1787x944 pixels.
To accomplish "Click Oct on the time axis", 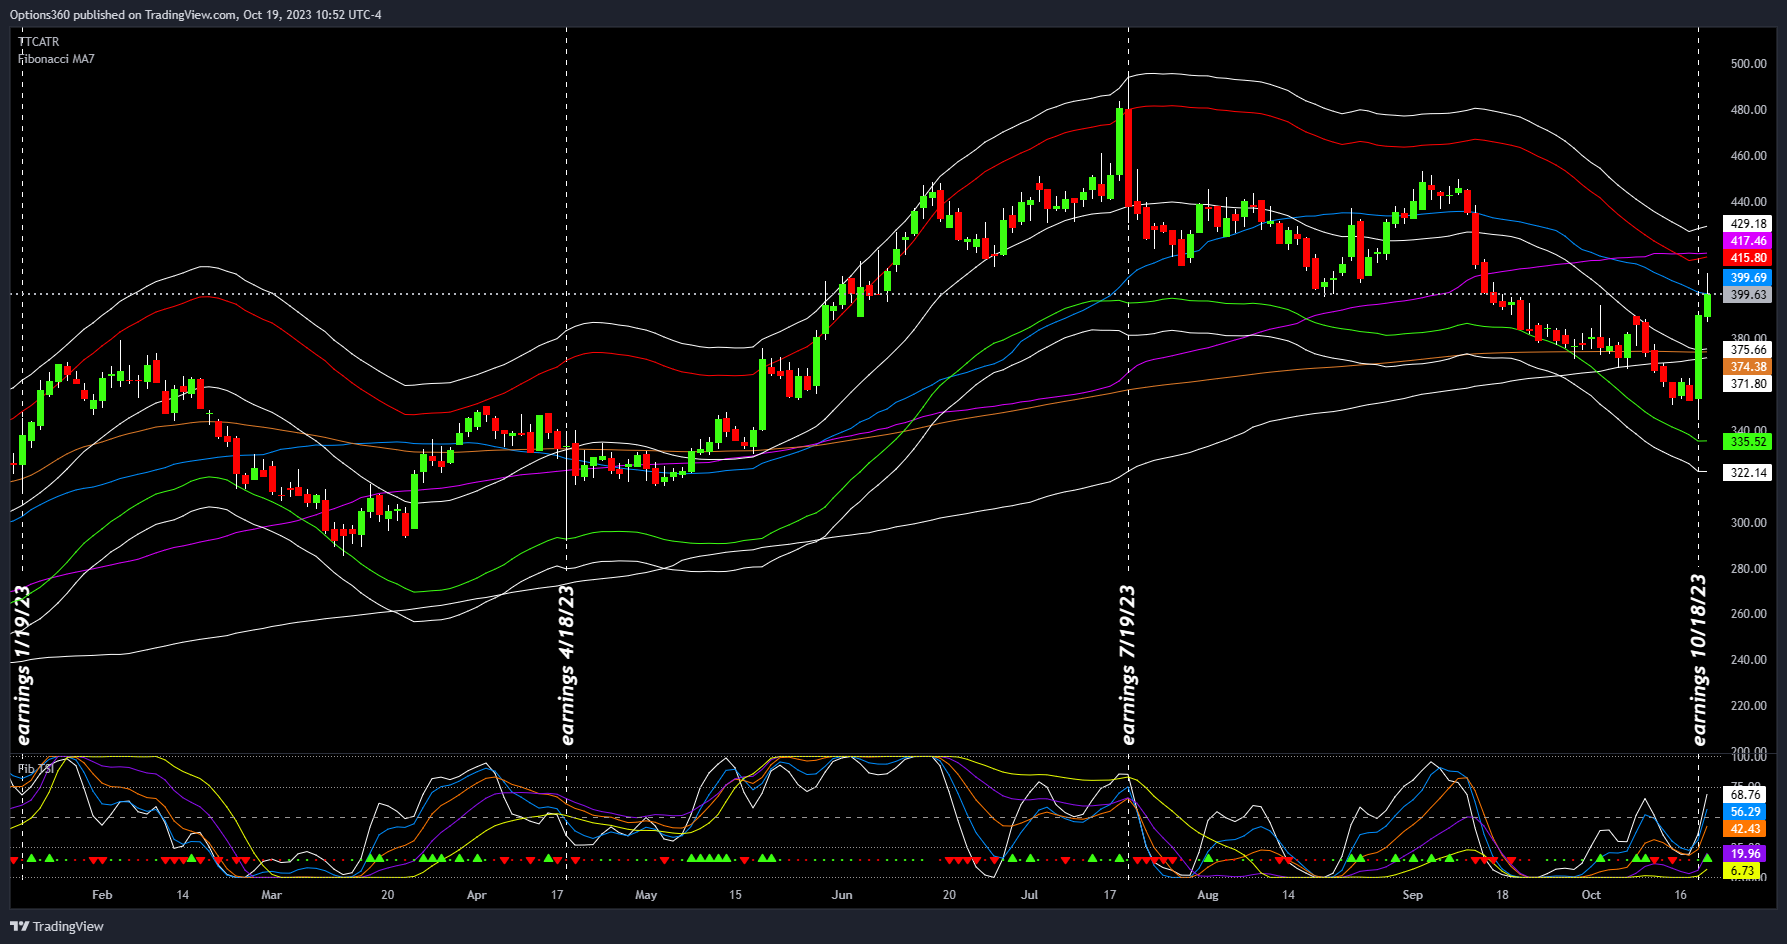I will point(1591,895).
